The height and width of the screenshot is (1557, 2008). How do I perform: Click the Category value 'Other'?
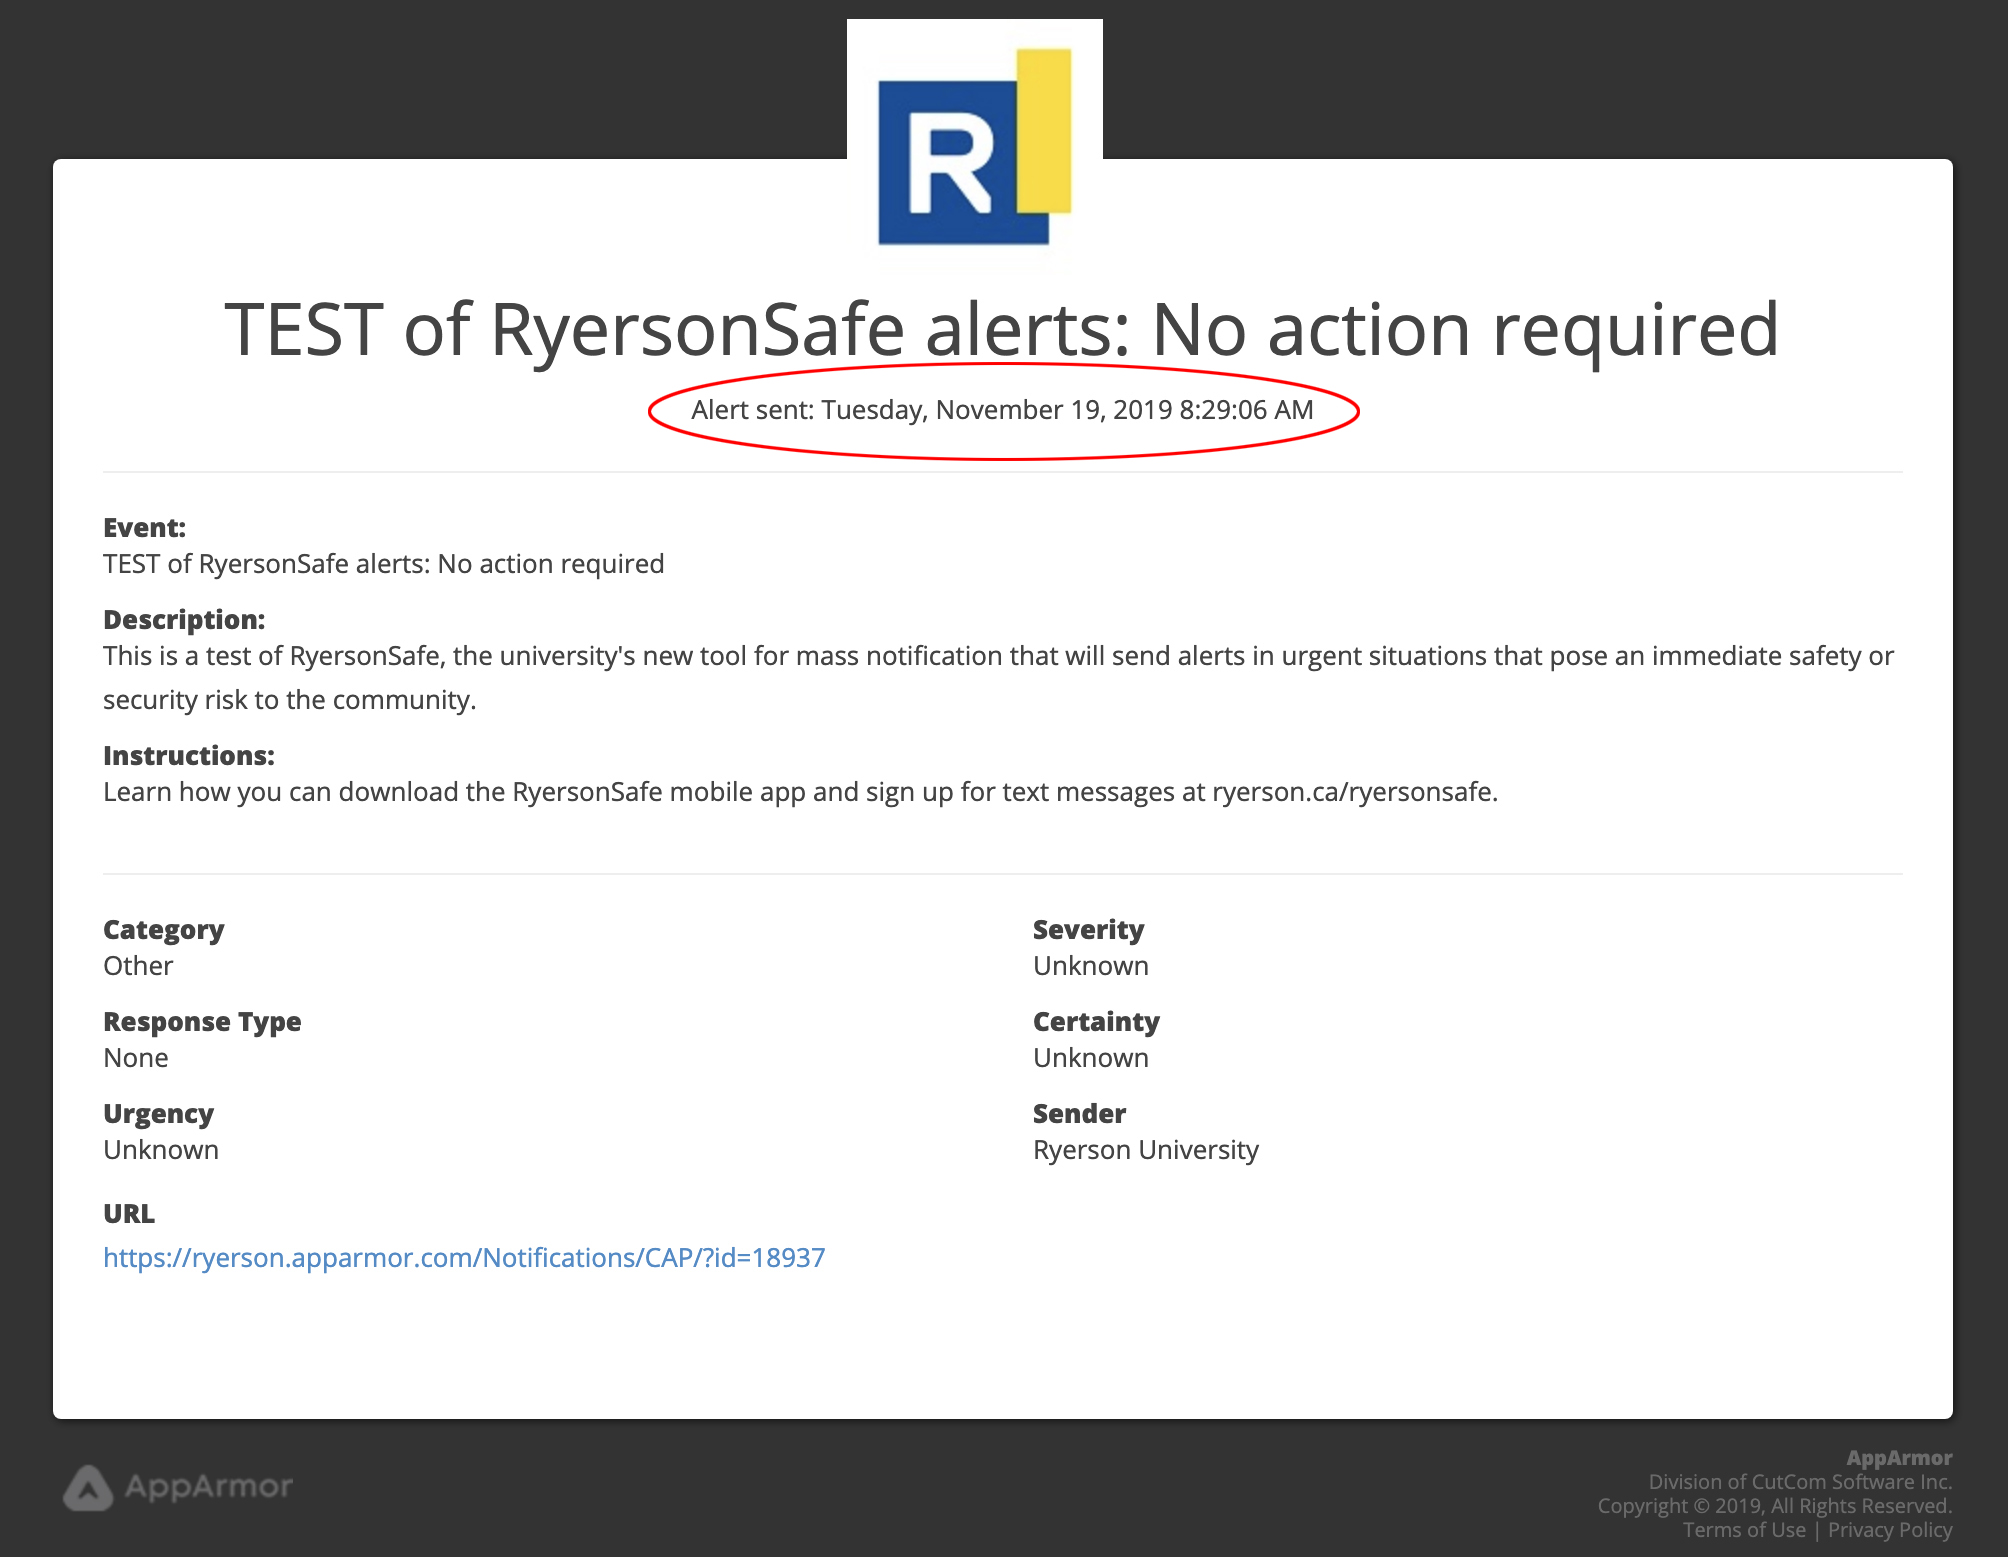point(137,965)
